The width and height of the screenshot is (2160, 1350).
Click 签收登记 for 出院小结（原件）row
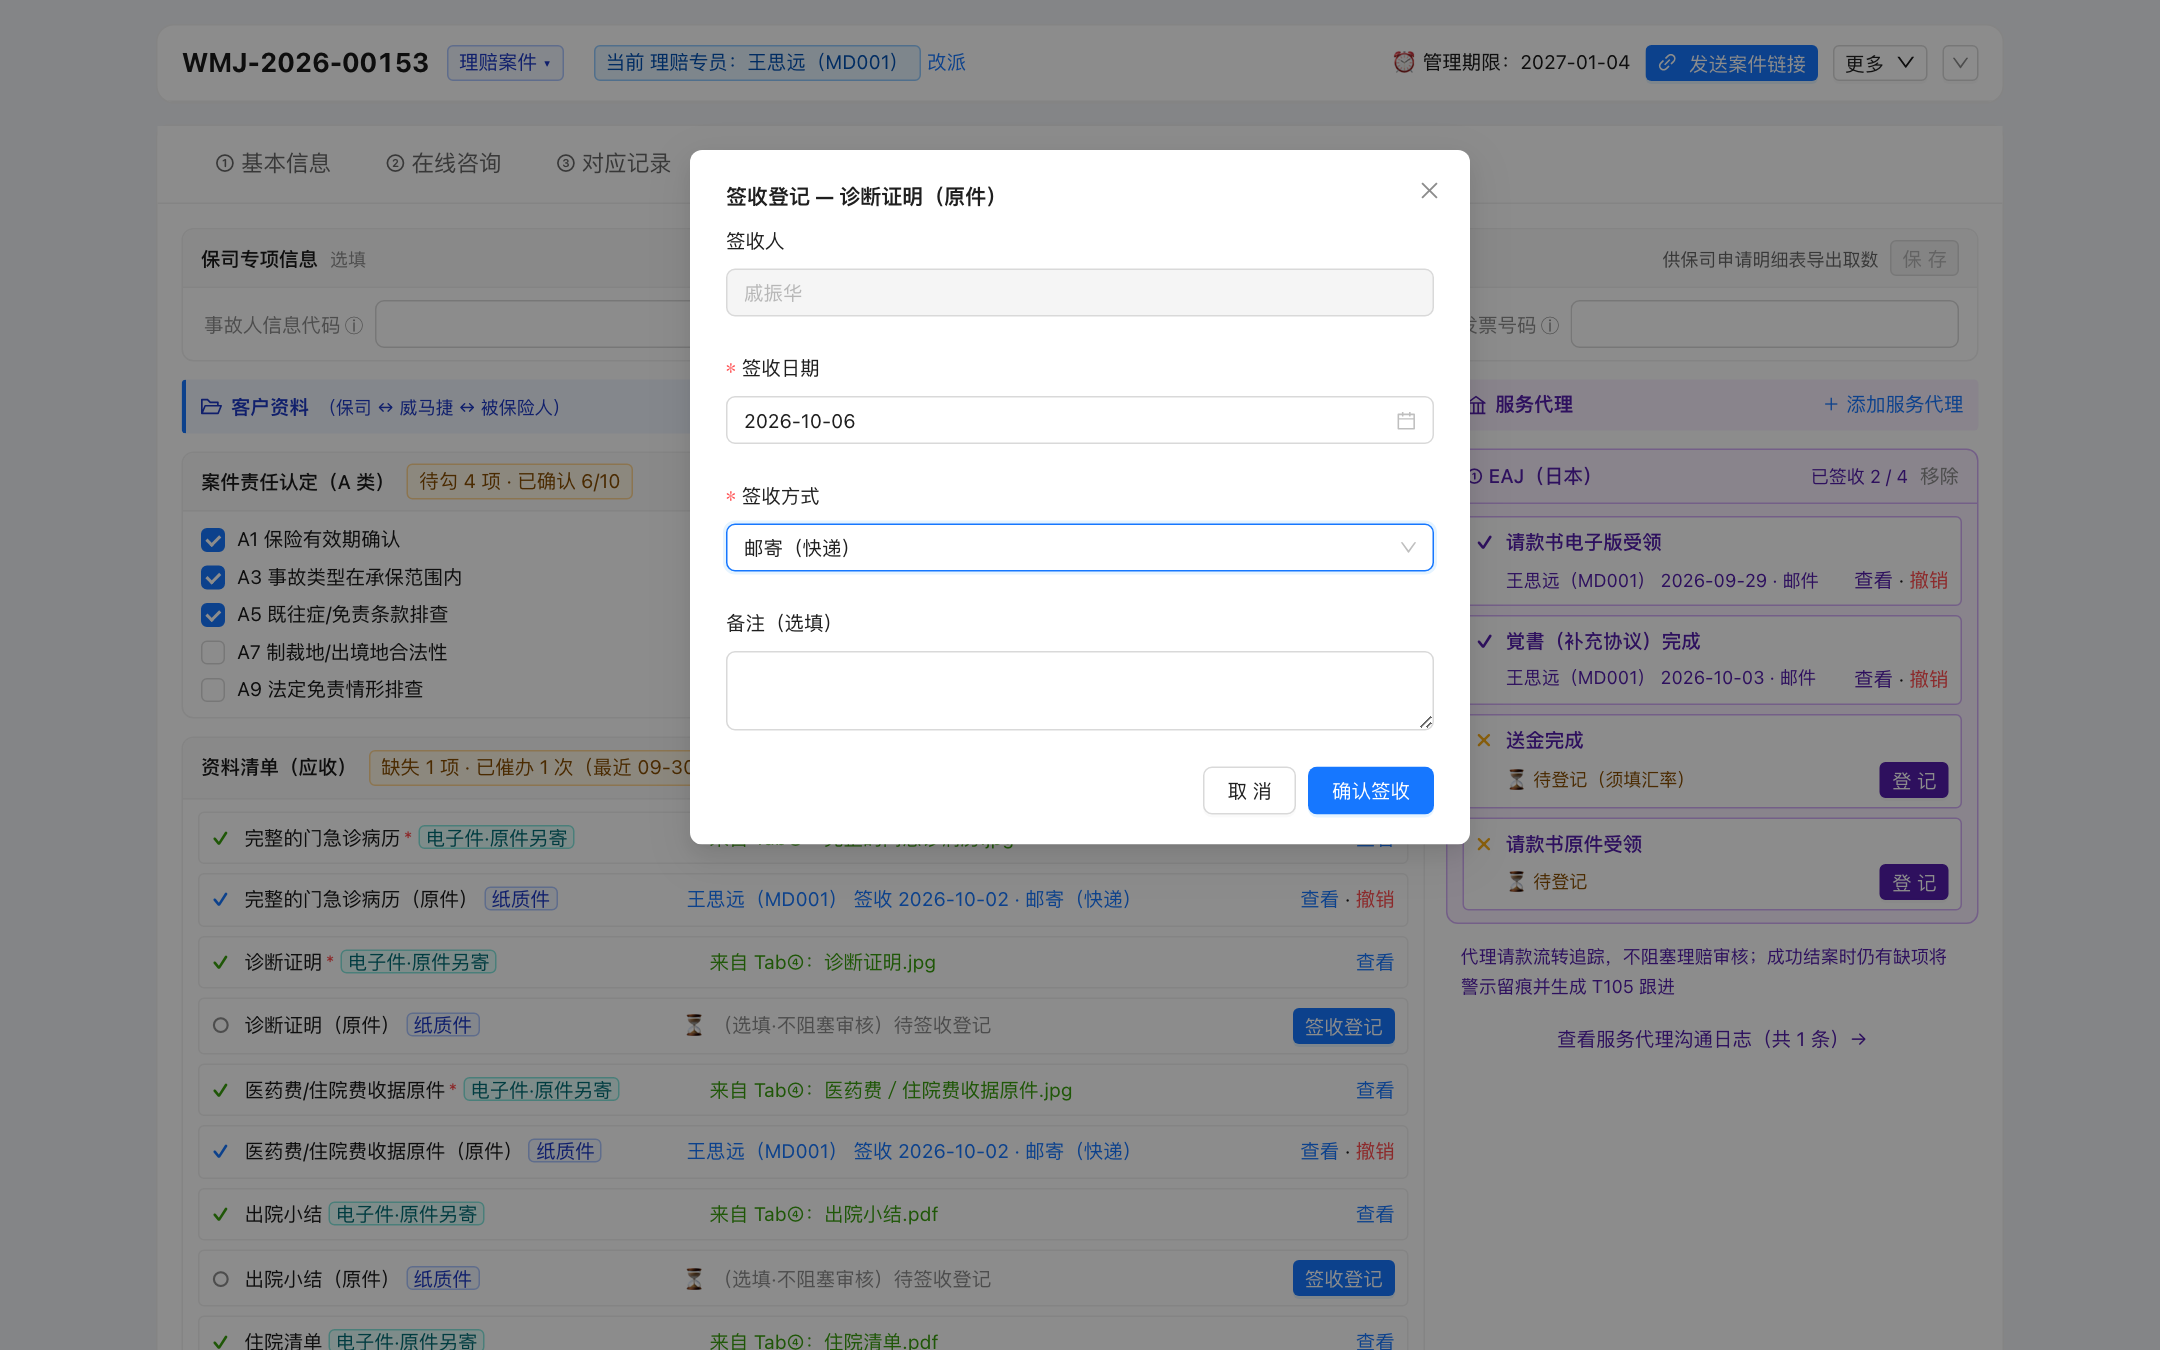coord(1343,1278)
